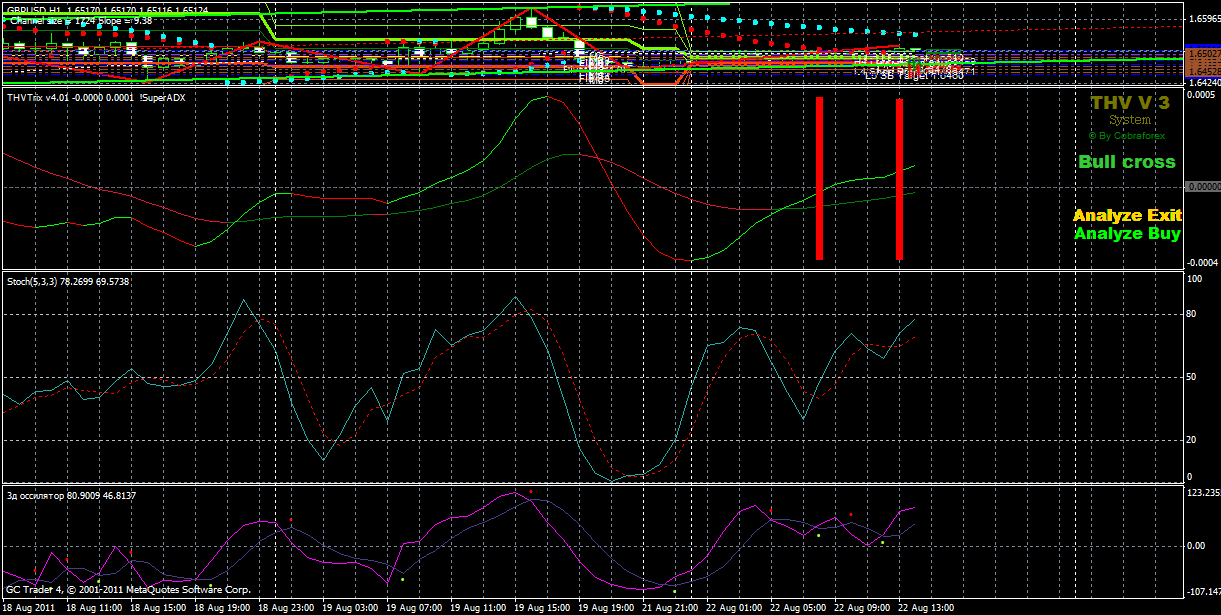1221x615 pixels.
Task: Click the '19 Aug 11:00' time axis label
Action: coord(478,607)
